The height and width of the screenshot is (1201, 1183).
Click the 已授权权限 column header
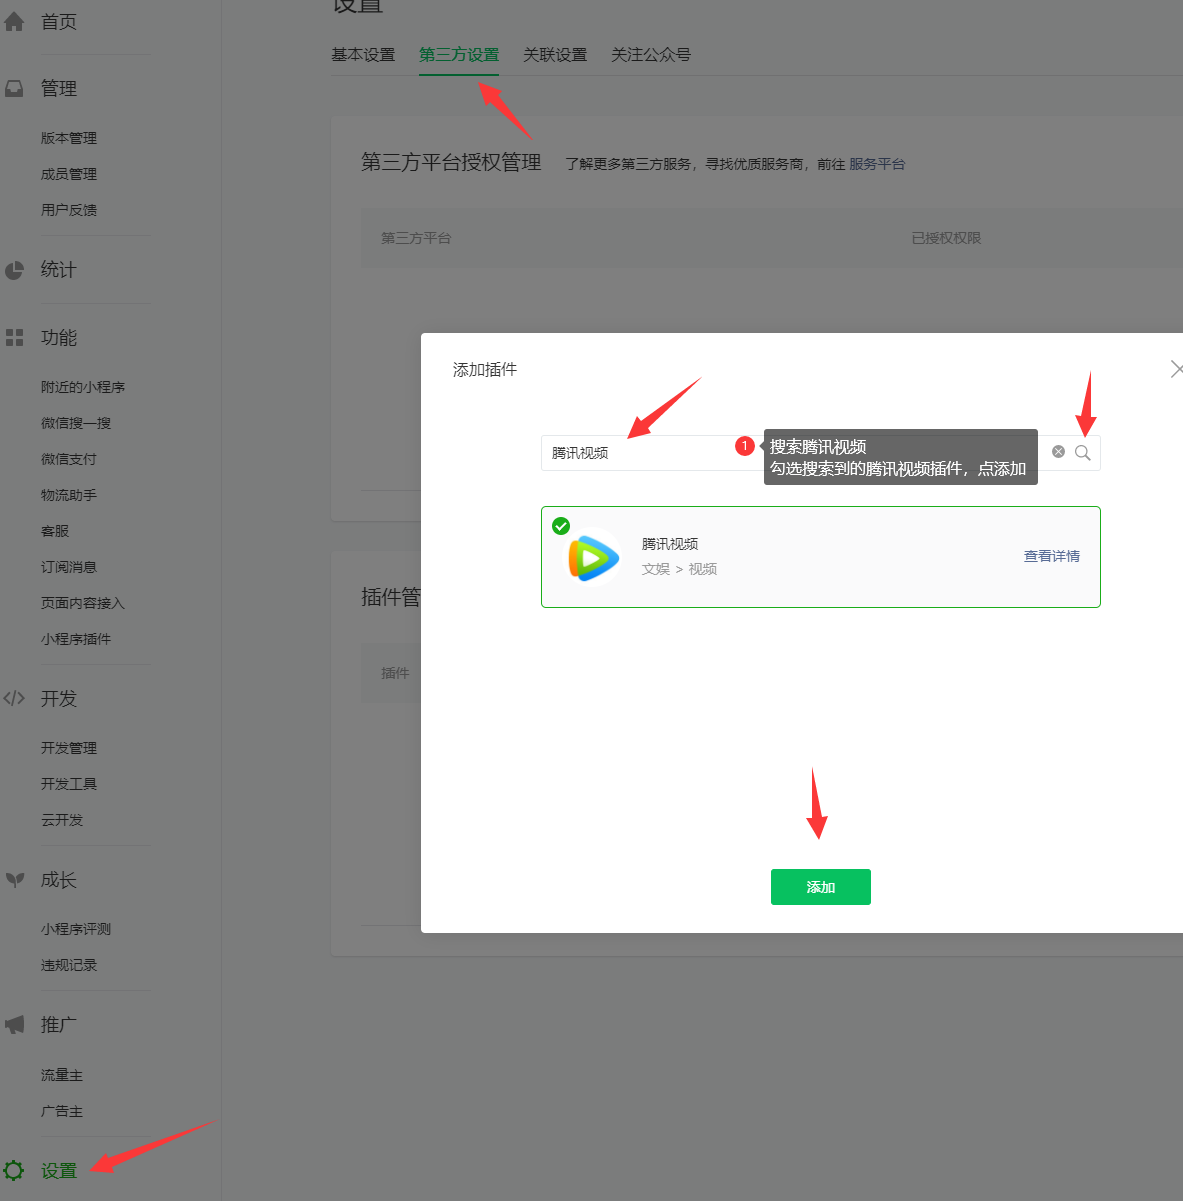[946, 238]
